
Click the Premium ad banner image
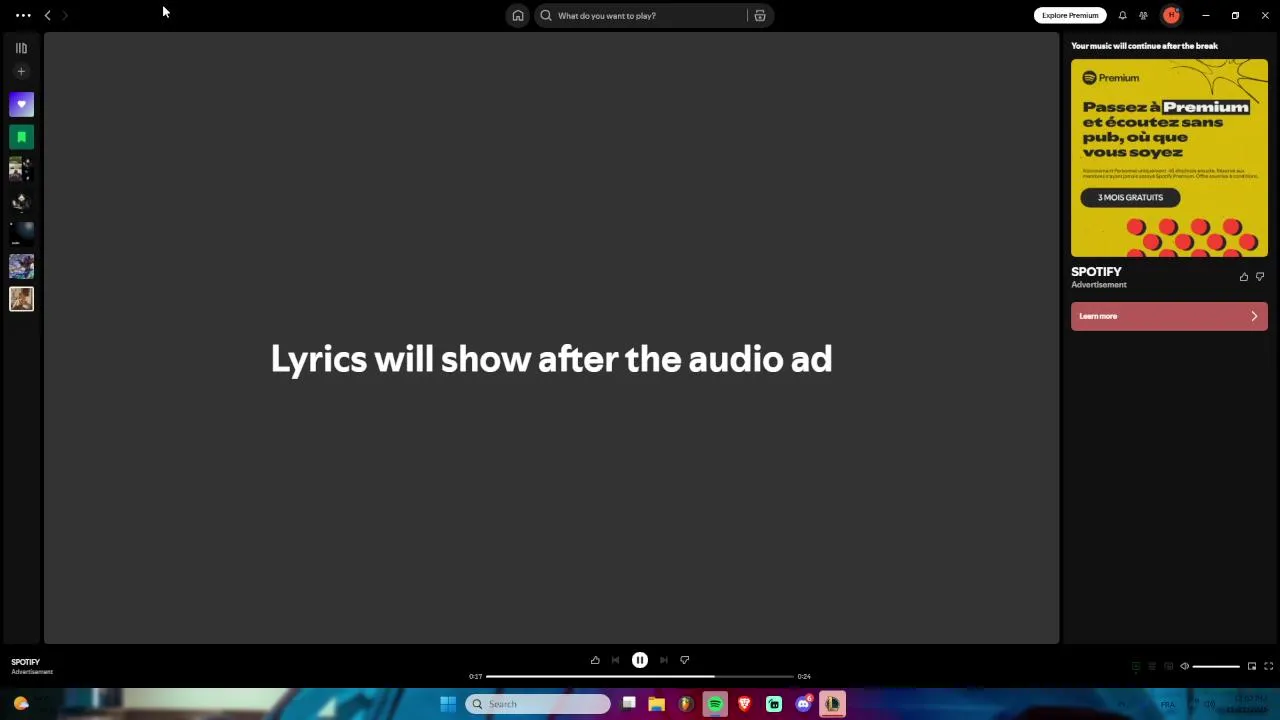[1169, 158]
